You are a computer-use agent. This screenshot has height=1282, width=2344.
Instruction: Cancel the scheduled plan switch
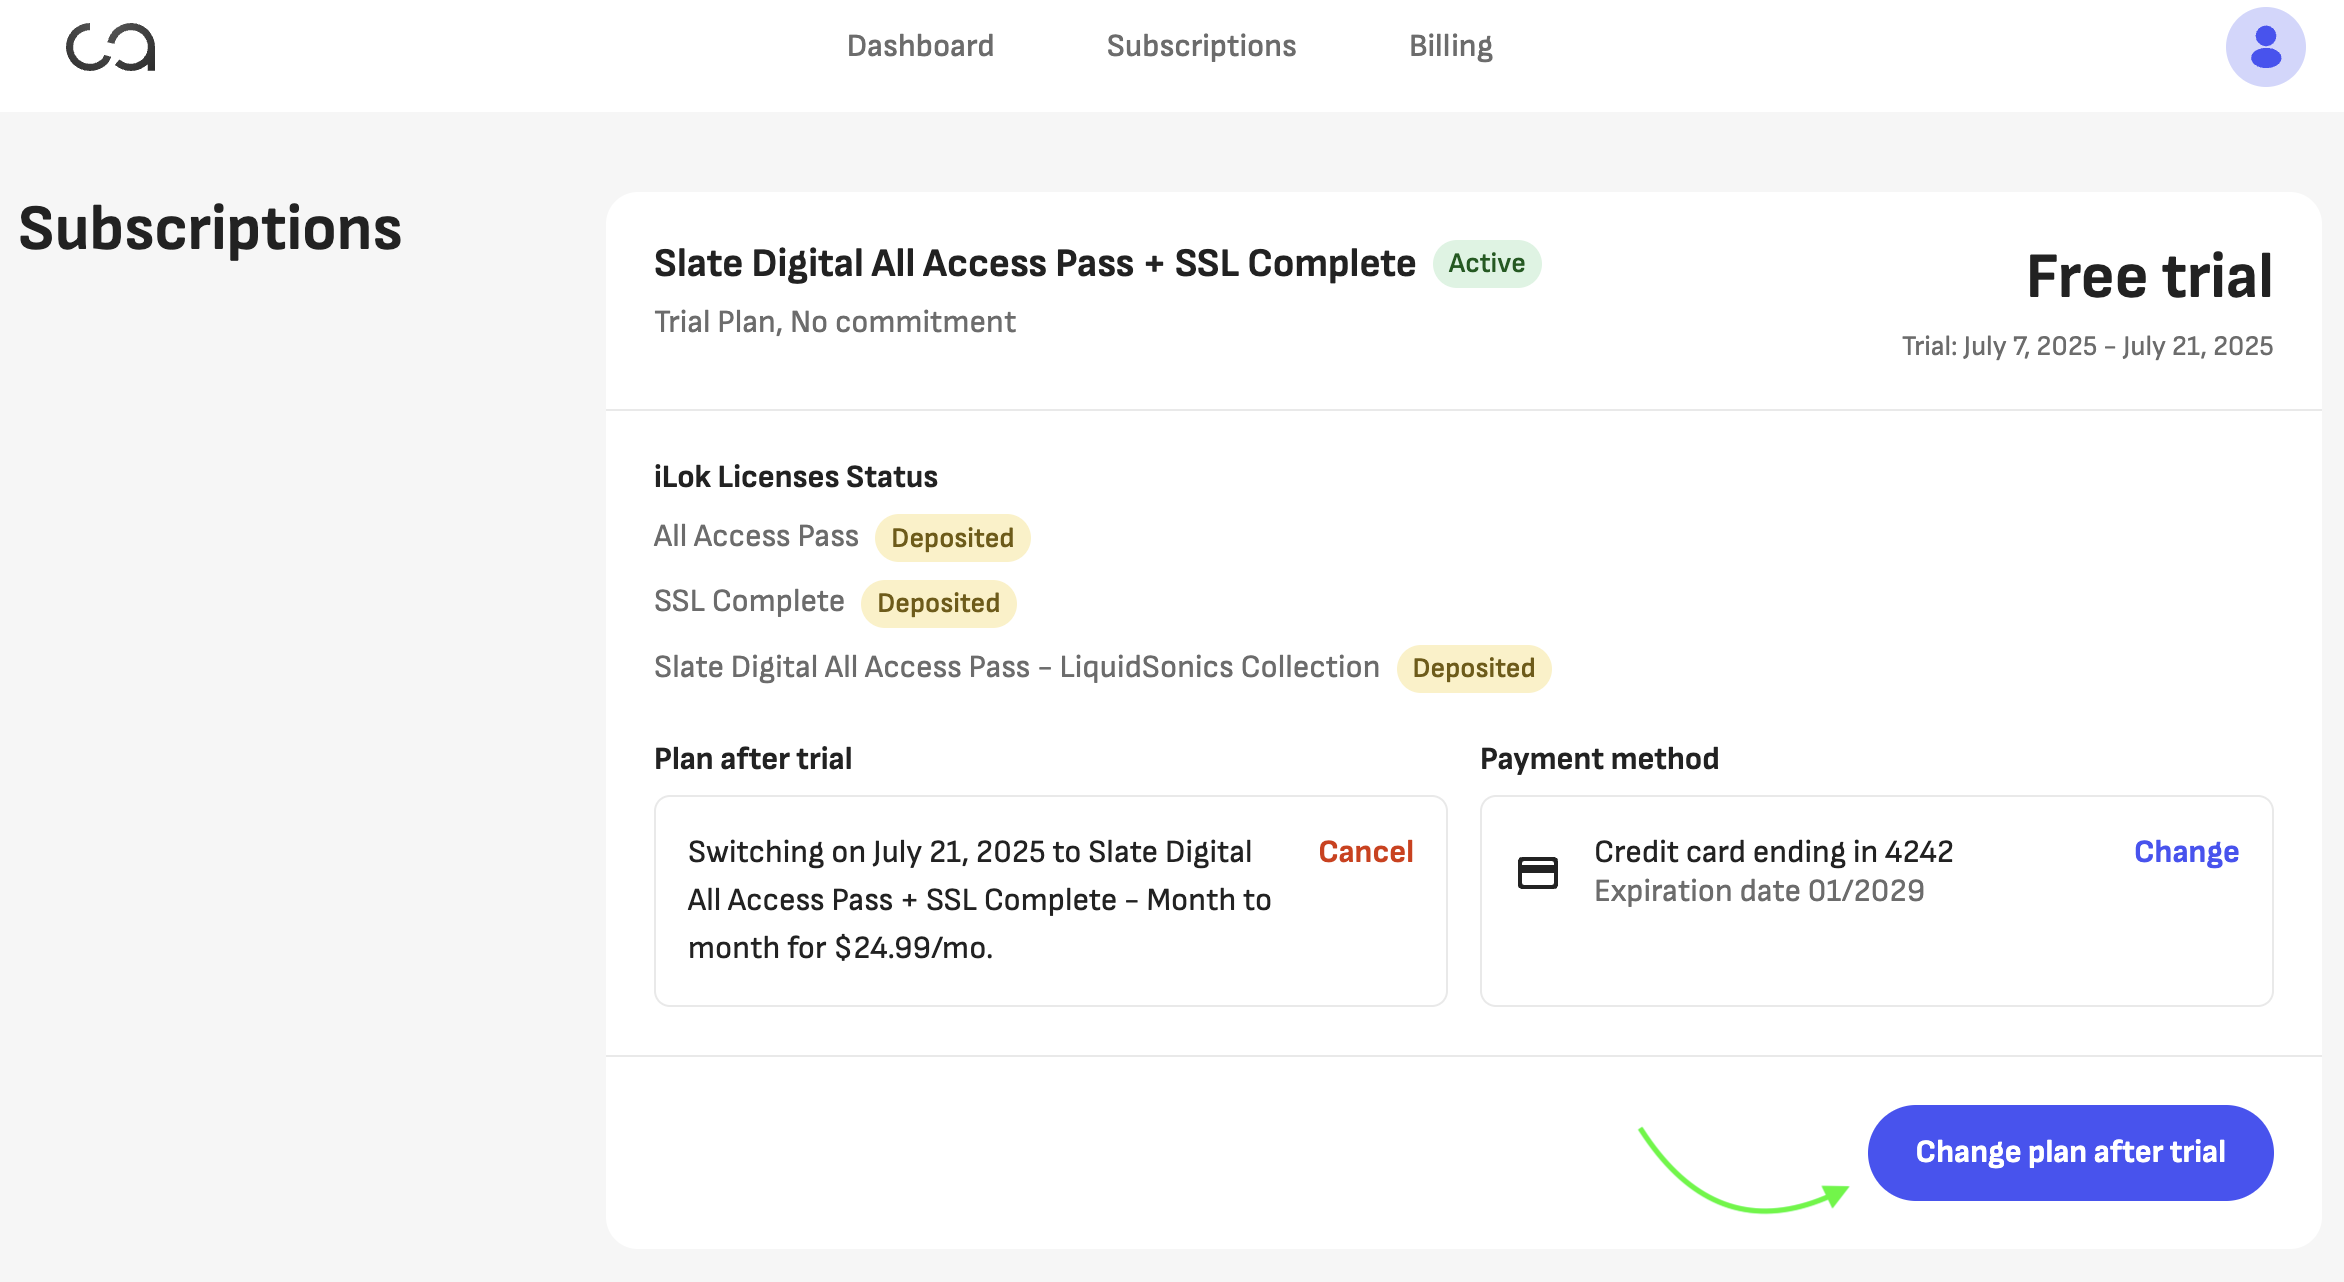[x=1365, y=852]
